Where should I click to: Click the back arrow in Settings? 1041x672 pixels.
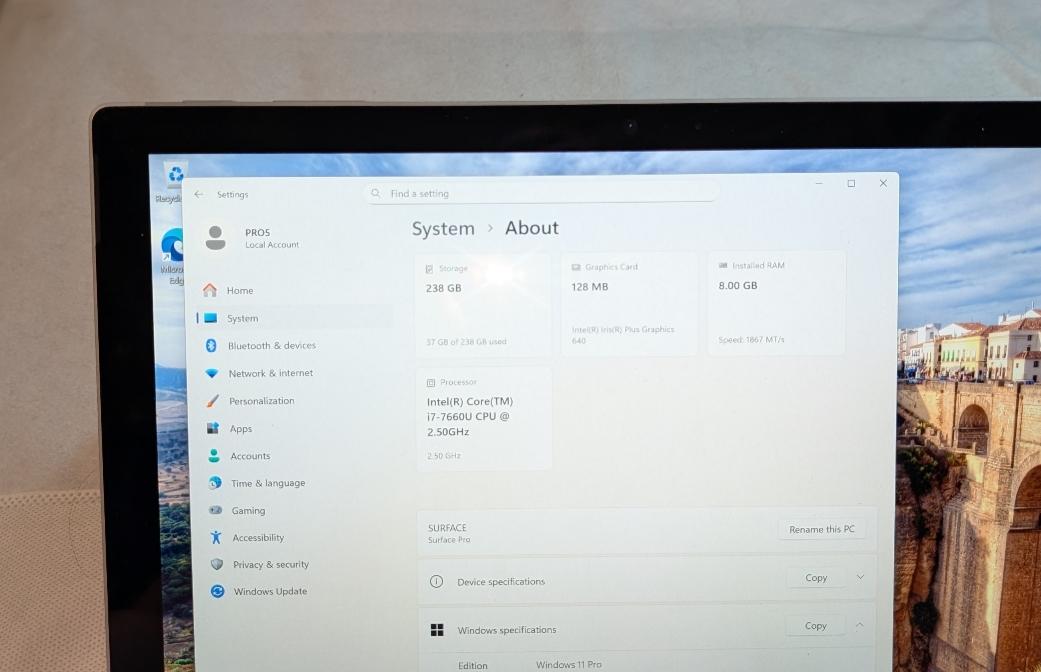pyautogui.click(x=199, y=194)
